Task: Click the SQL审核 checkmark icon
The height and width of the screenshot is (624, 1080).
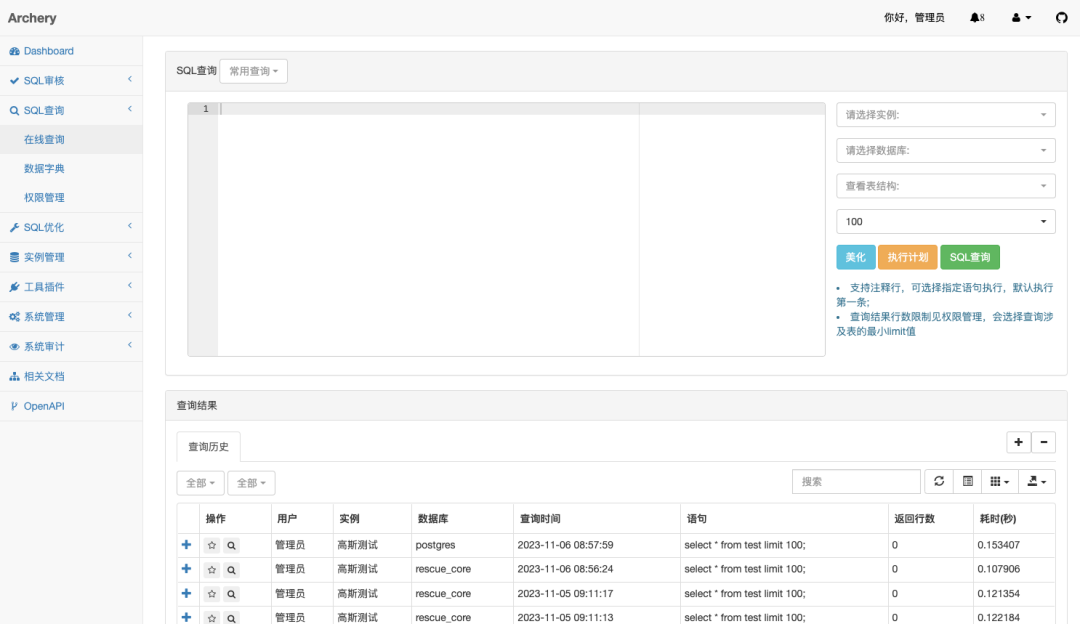Action: tap(14, 81)
